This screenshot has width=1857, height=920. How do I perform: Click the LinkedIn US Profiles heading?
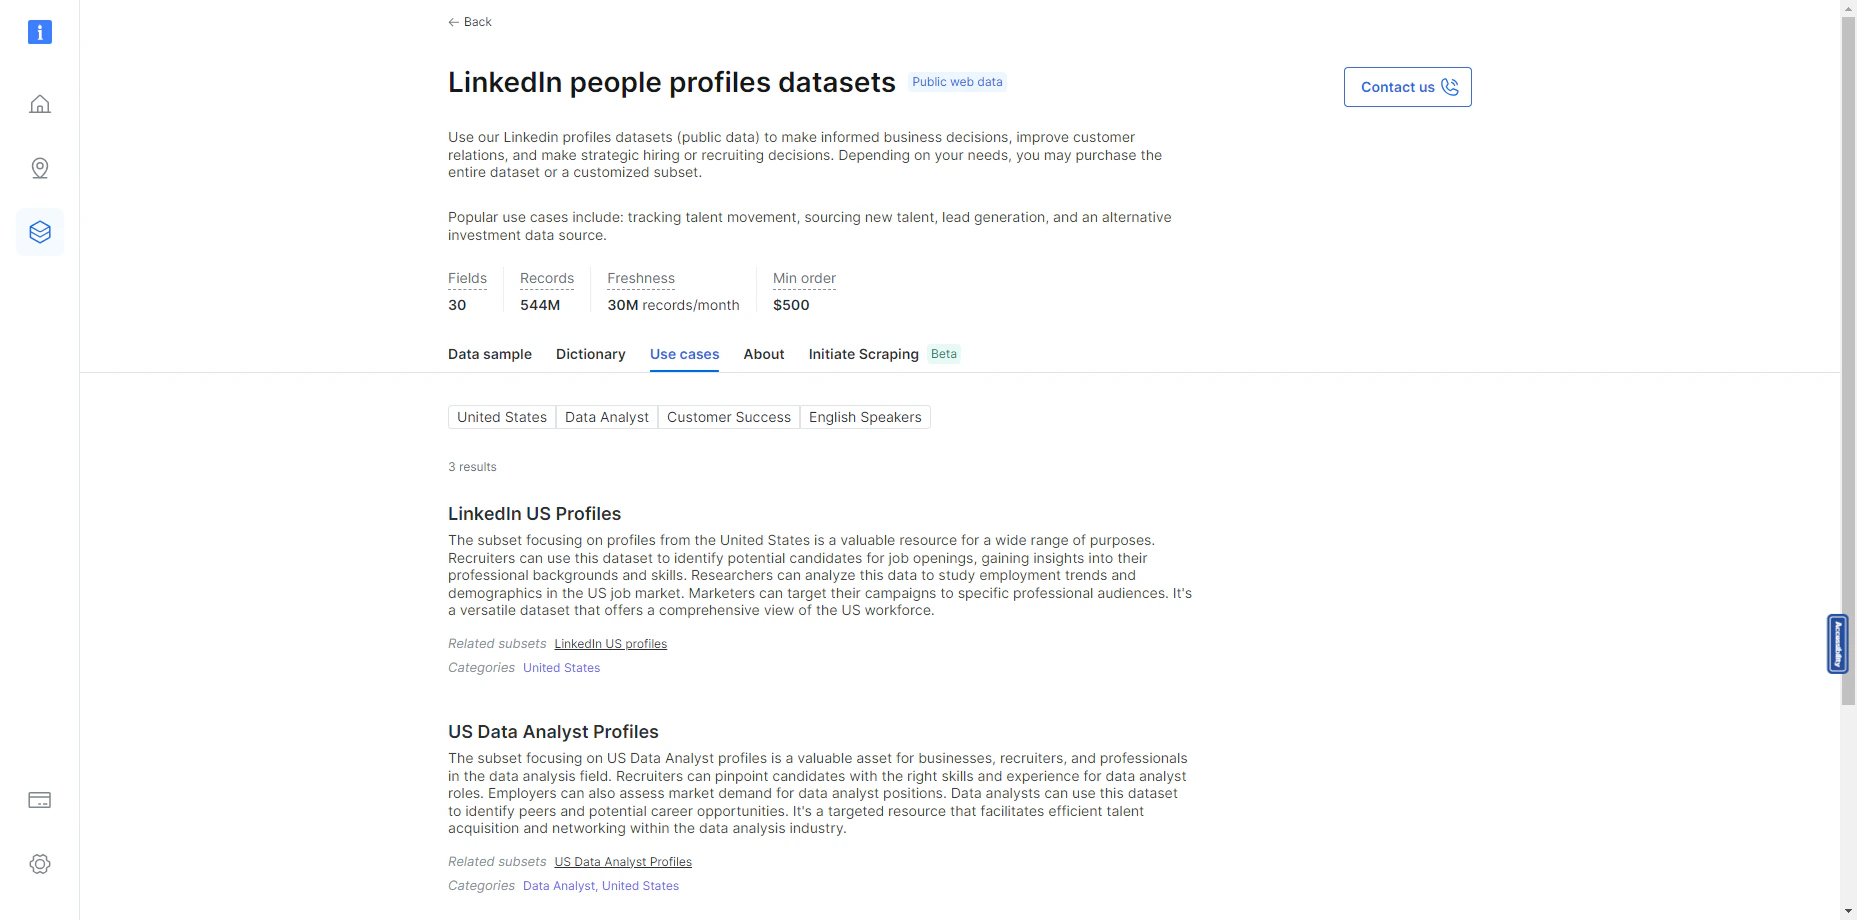534,514
